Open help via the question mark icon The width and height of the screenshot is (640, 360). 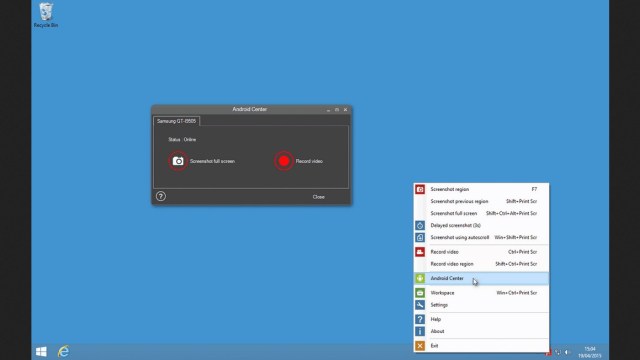pos(161,196)
